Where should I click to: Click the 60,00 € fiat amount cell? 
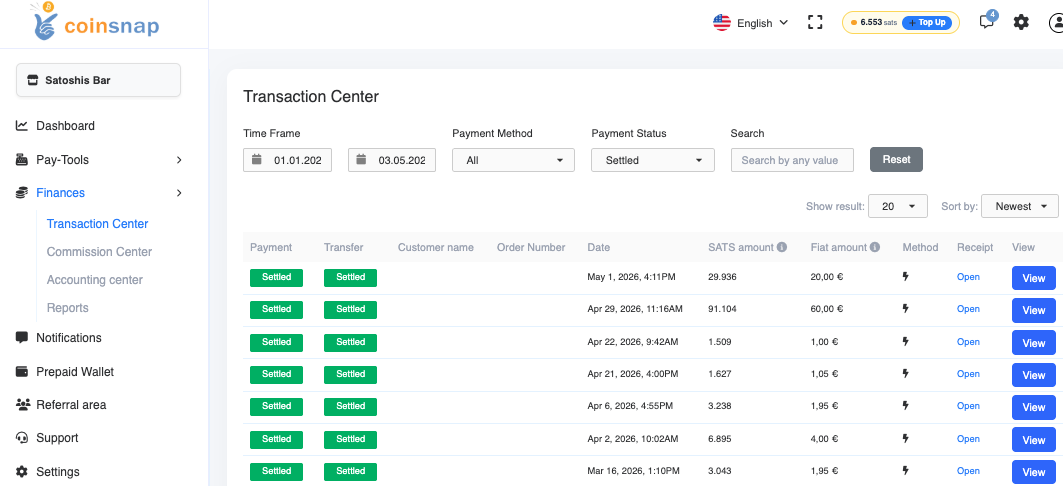[x=827, y=309]
